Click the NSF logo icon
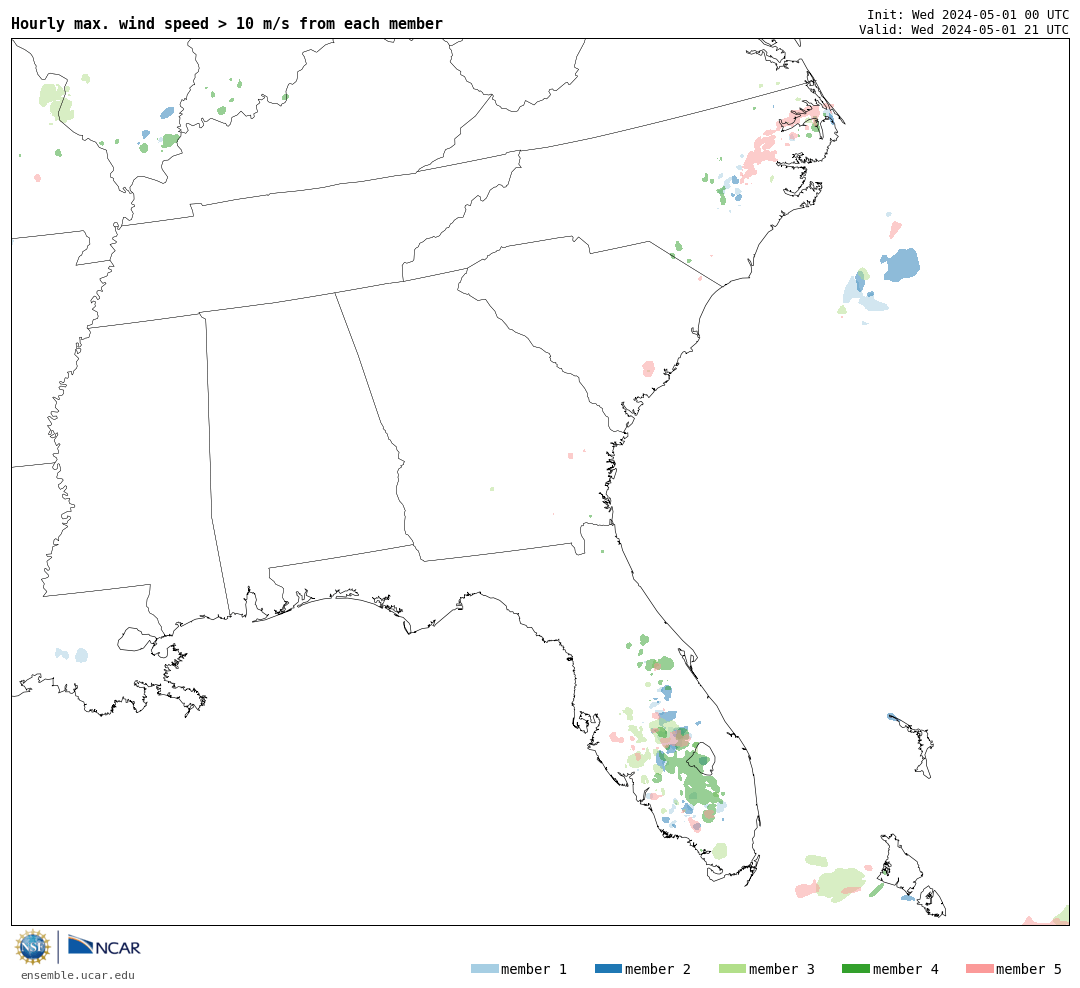Screen dimensions: 1080x988 click(x=32, y=947)
